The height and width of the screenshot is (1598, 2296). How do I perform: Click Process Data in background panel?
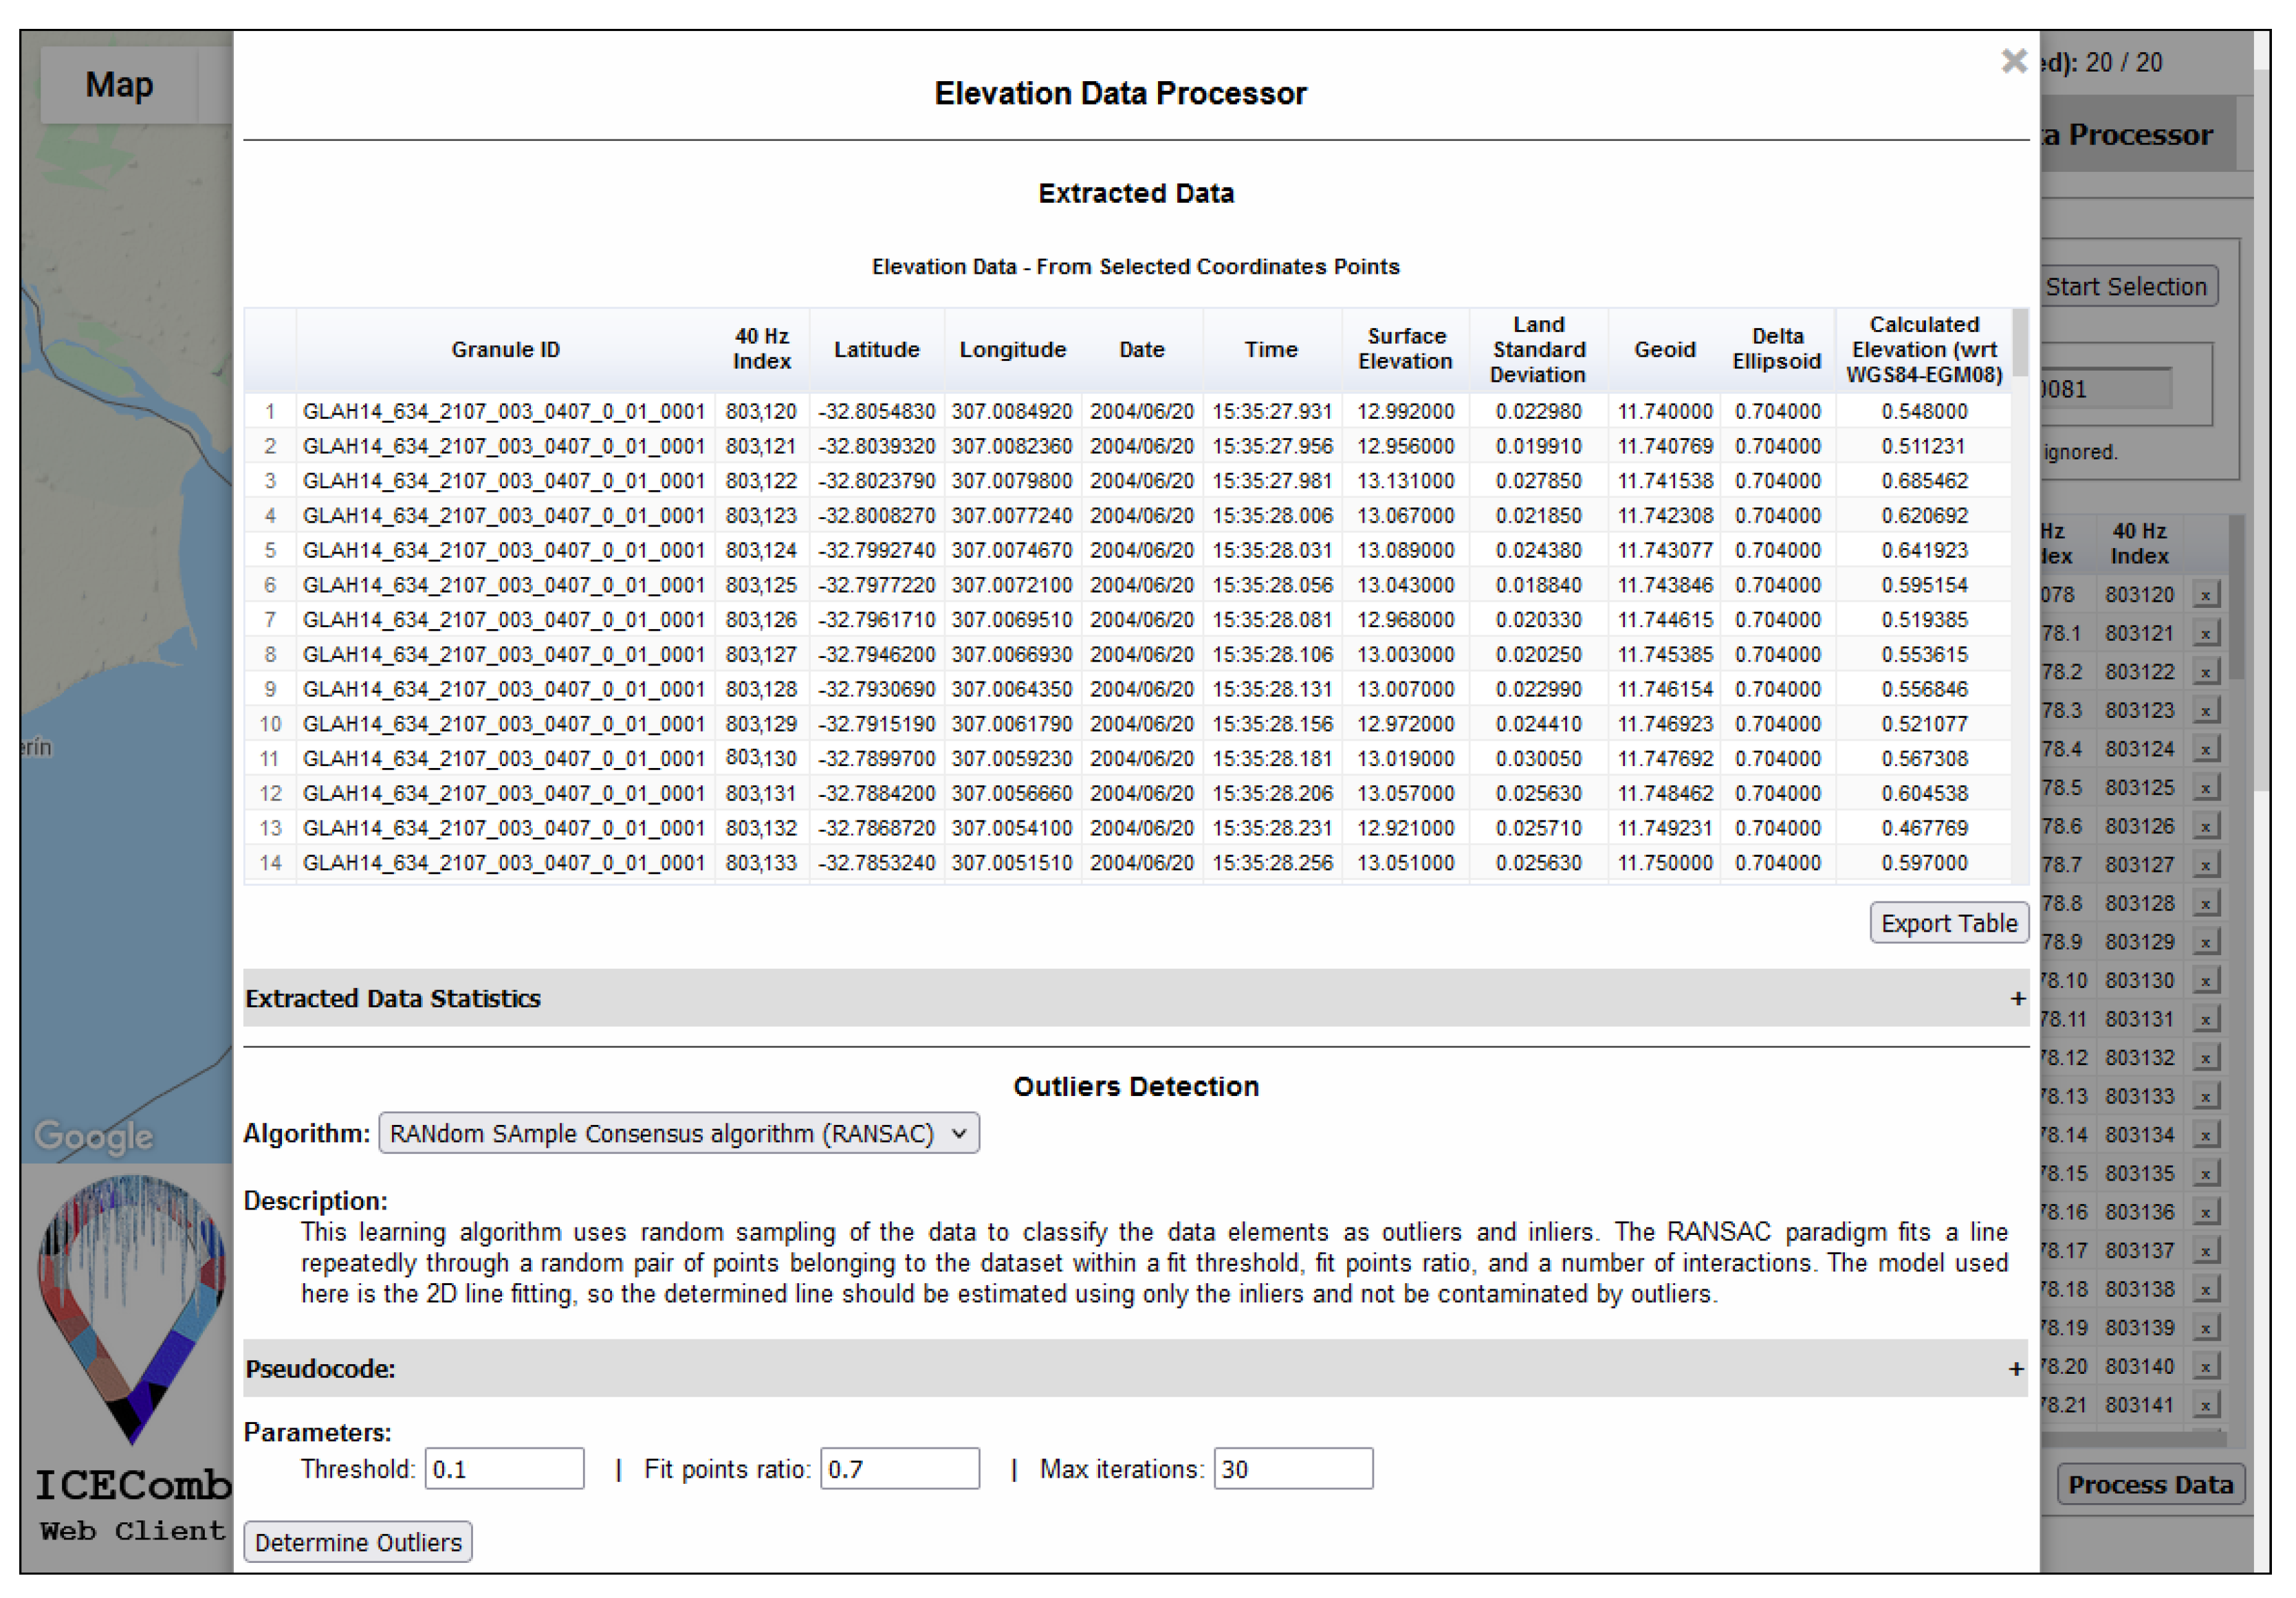(x=2150, y=1485)
